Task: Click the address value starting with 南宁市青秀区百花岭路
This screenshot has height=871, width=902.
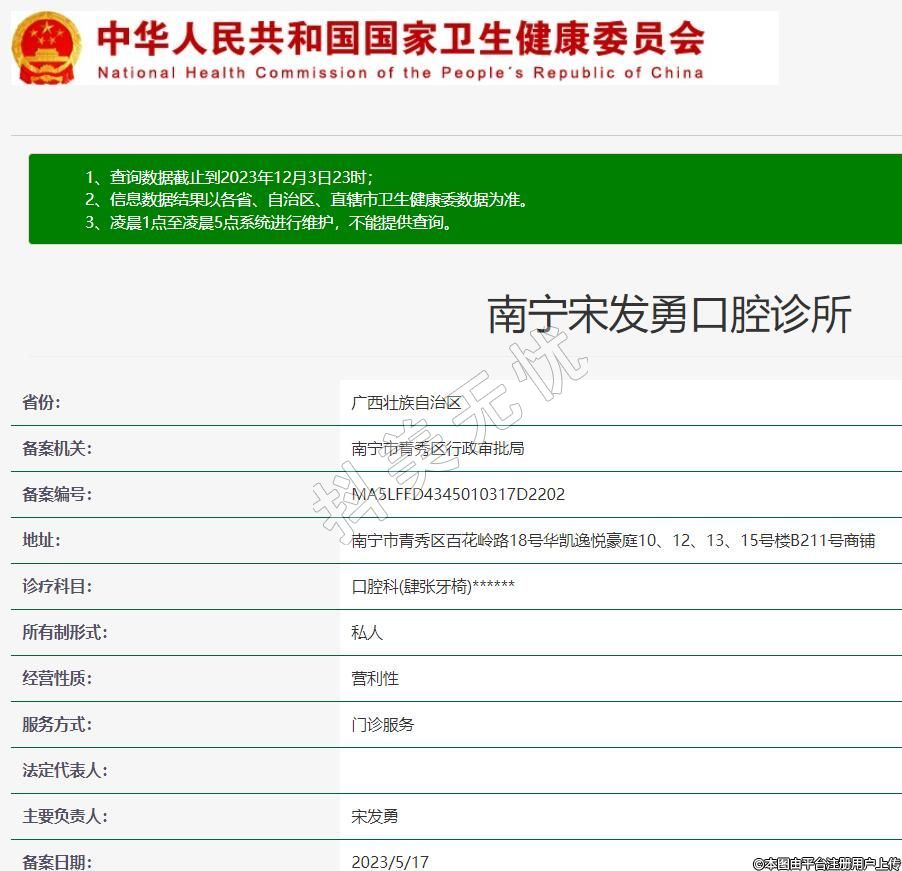Action: tap(613, 541)
